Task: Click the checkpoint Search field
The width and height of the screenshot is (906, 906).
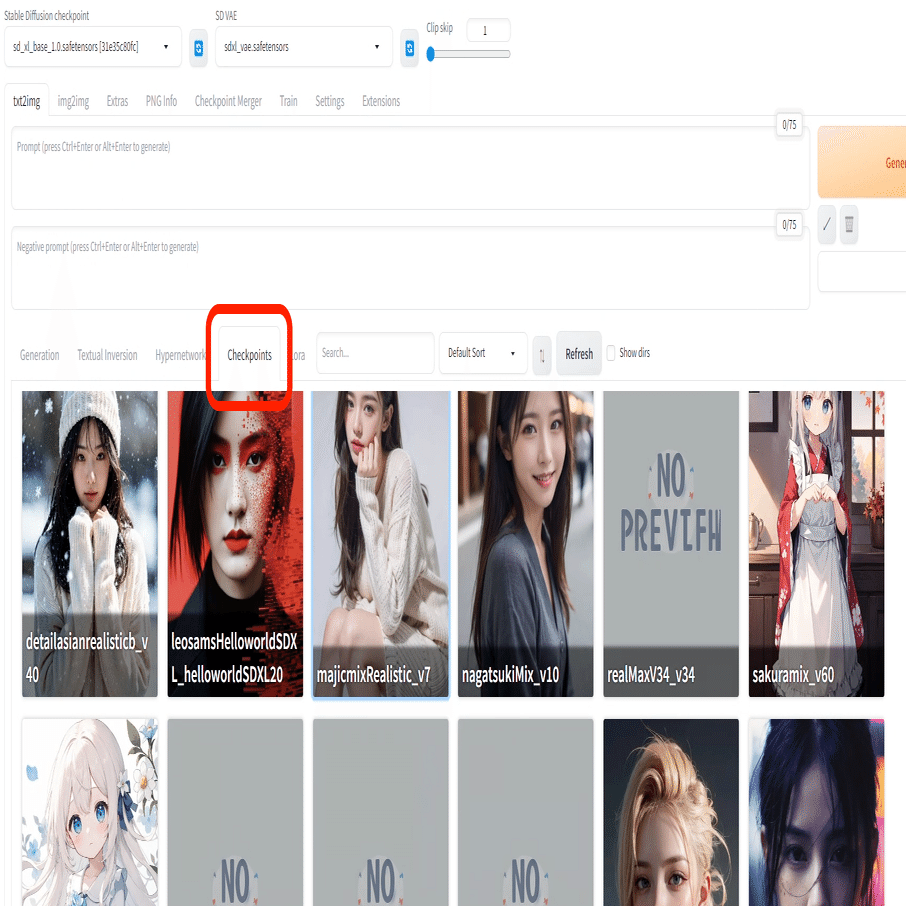Action: click(x=375, y=353)
